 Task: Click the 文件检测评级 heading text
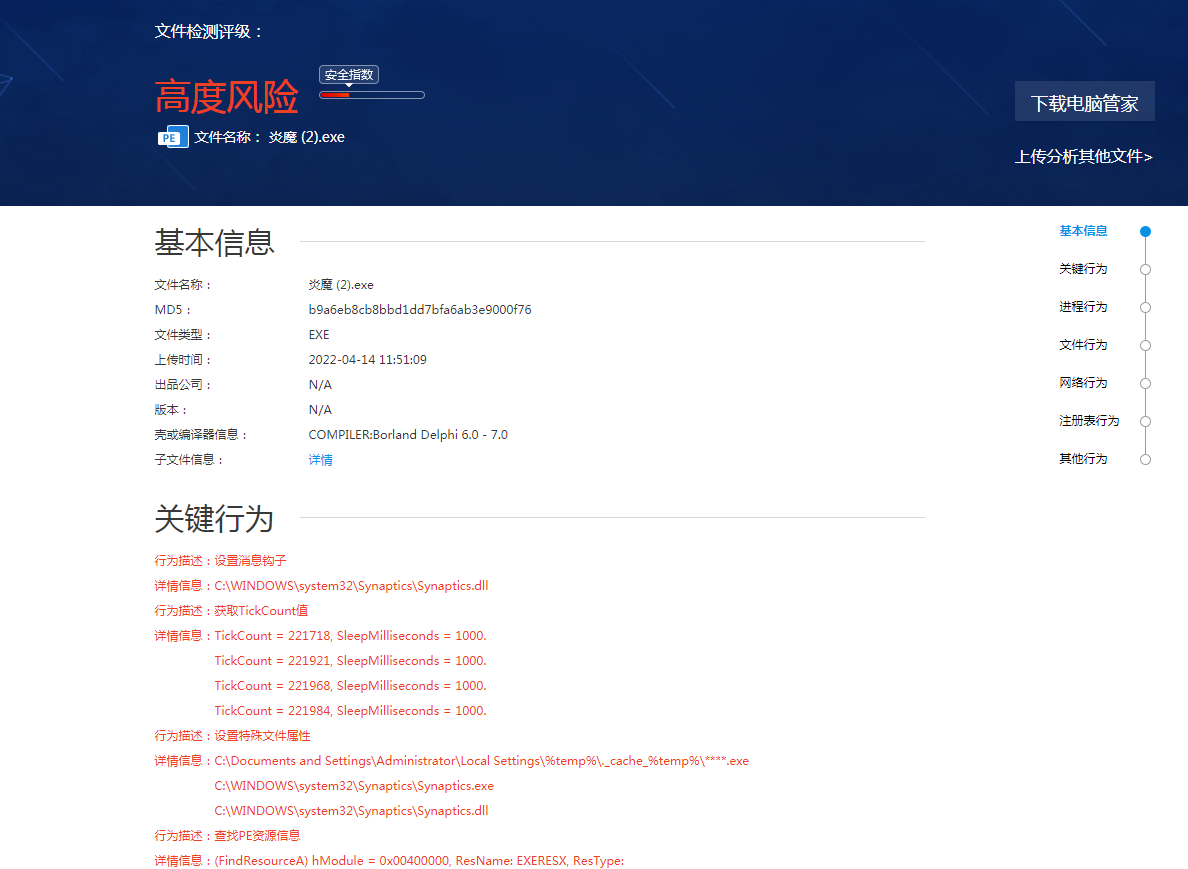click(208, 32)
